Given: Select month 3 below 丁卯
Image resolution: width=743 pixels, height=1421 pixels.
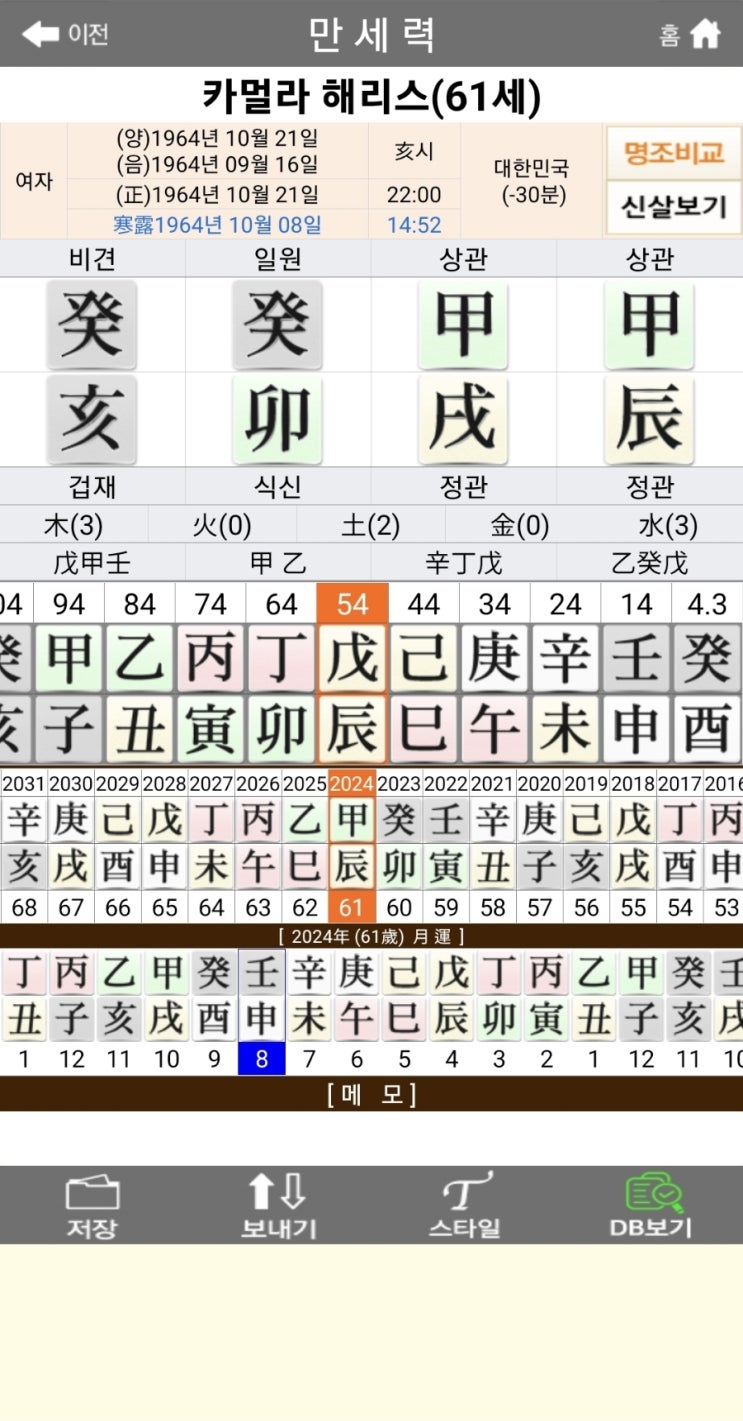Looking at the screenshot, I should click(500, 1059).
